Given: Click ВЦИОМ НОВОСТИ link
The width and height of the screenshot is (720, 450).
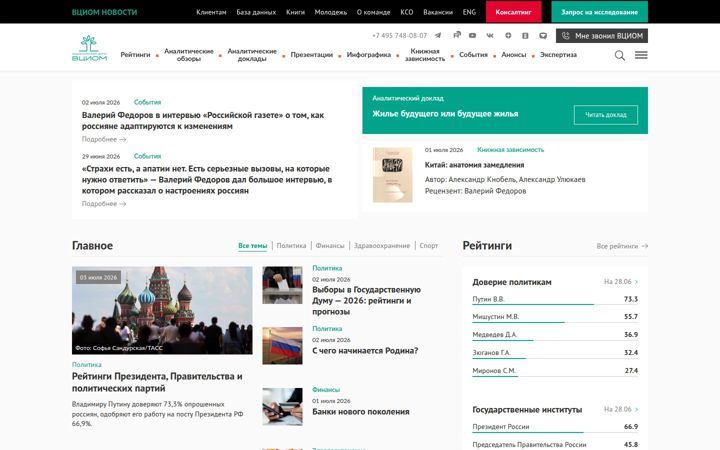Looking at the screenshot, I should click(x=104, y=12).
